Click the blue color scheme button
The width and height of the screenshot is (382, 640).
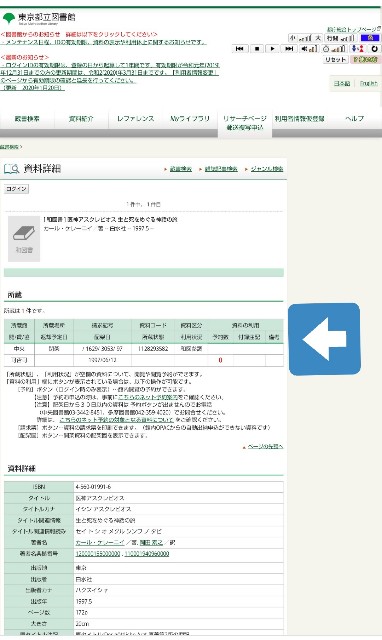(370, 38)
